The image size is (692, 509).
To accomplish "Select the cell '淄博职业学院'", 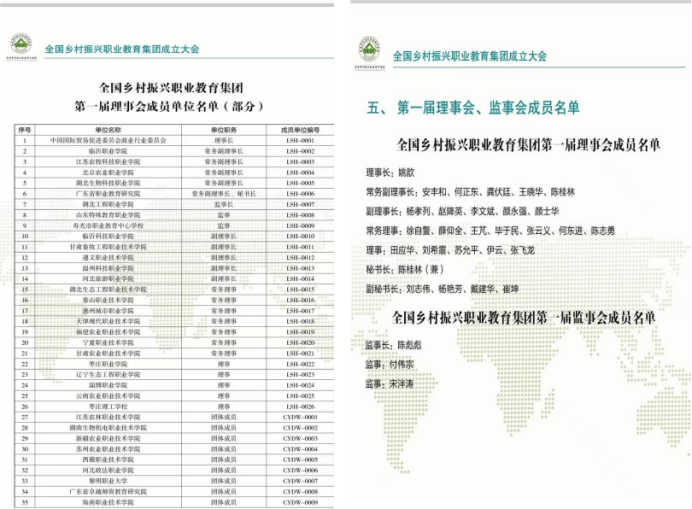I will click(x=108, y=385).
